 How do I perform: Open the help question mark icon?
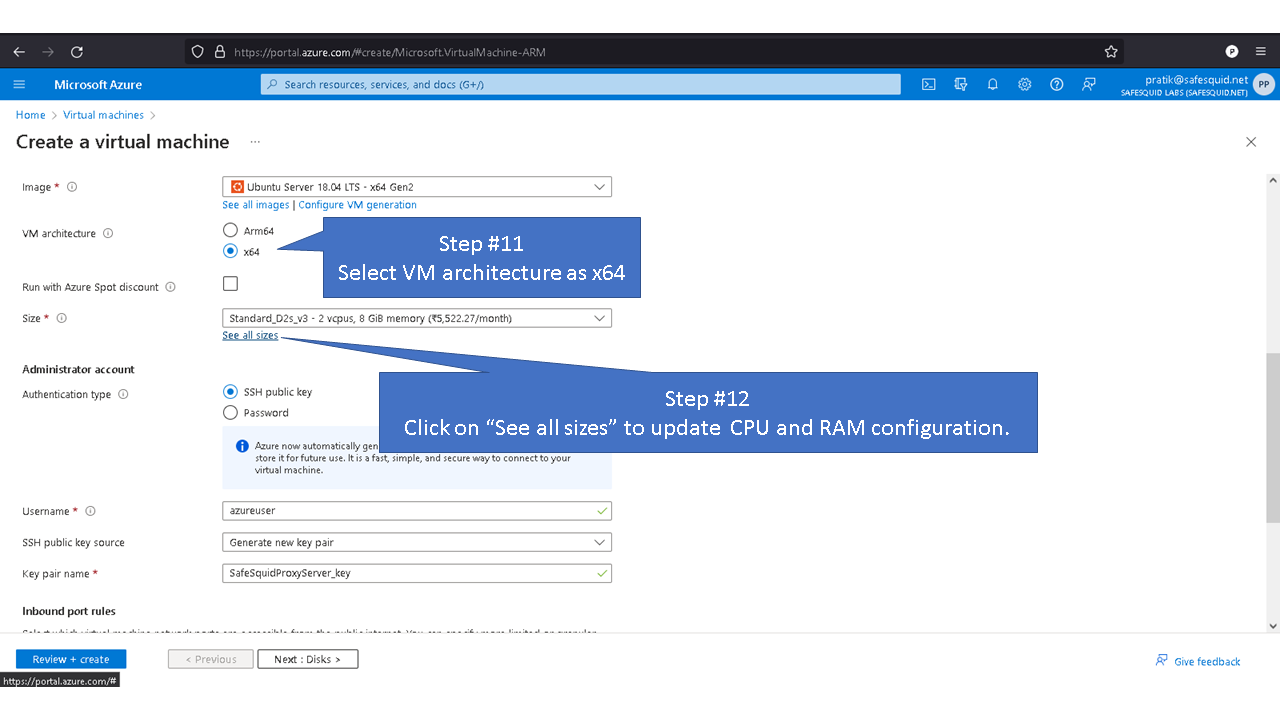coord(1057,85)
